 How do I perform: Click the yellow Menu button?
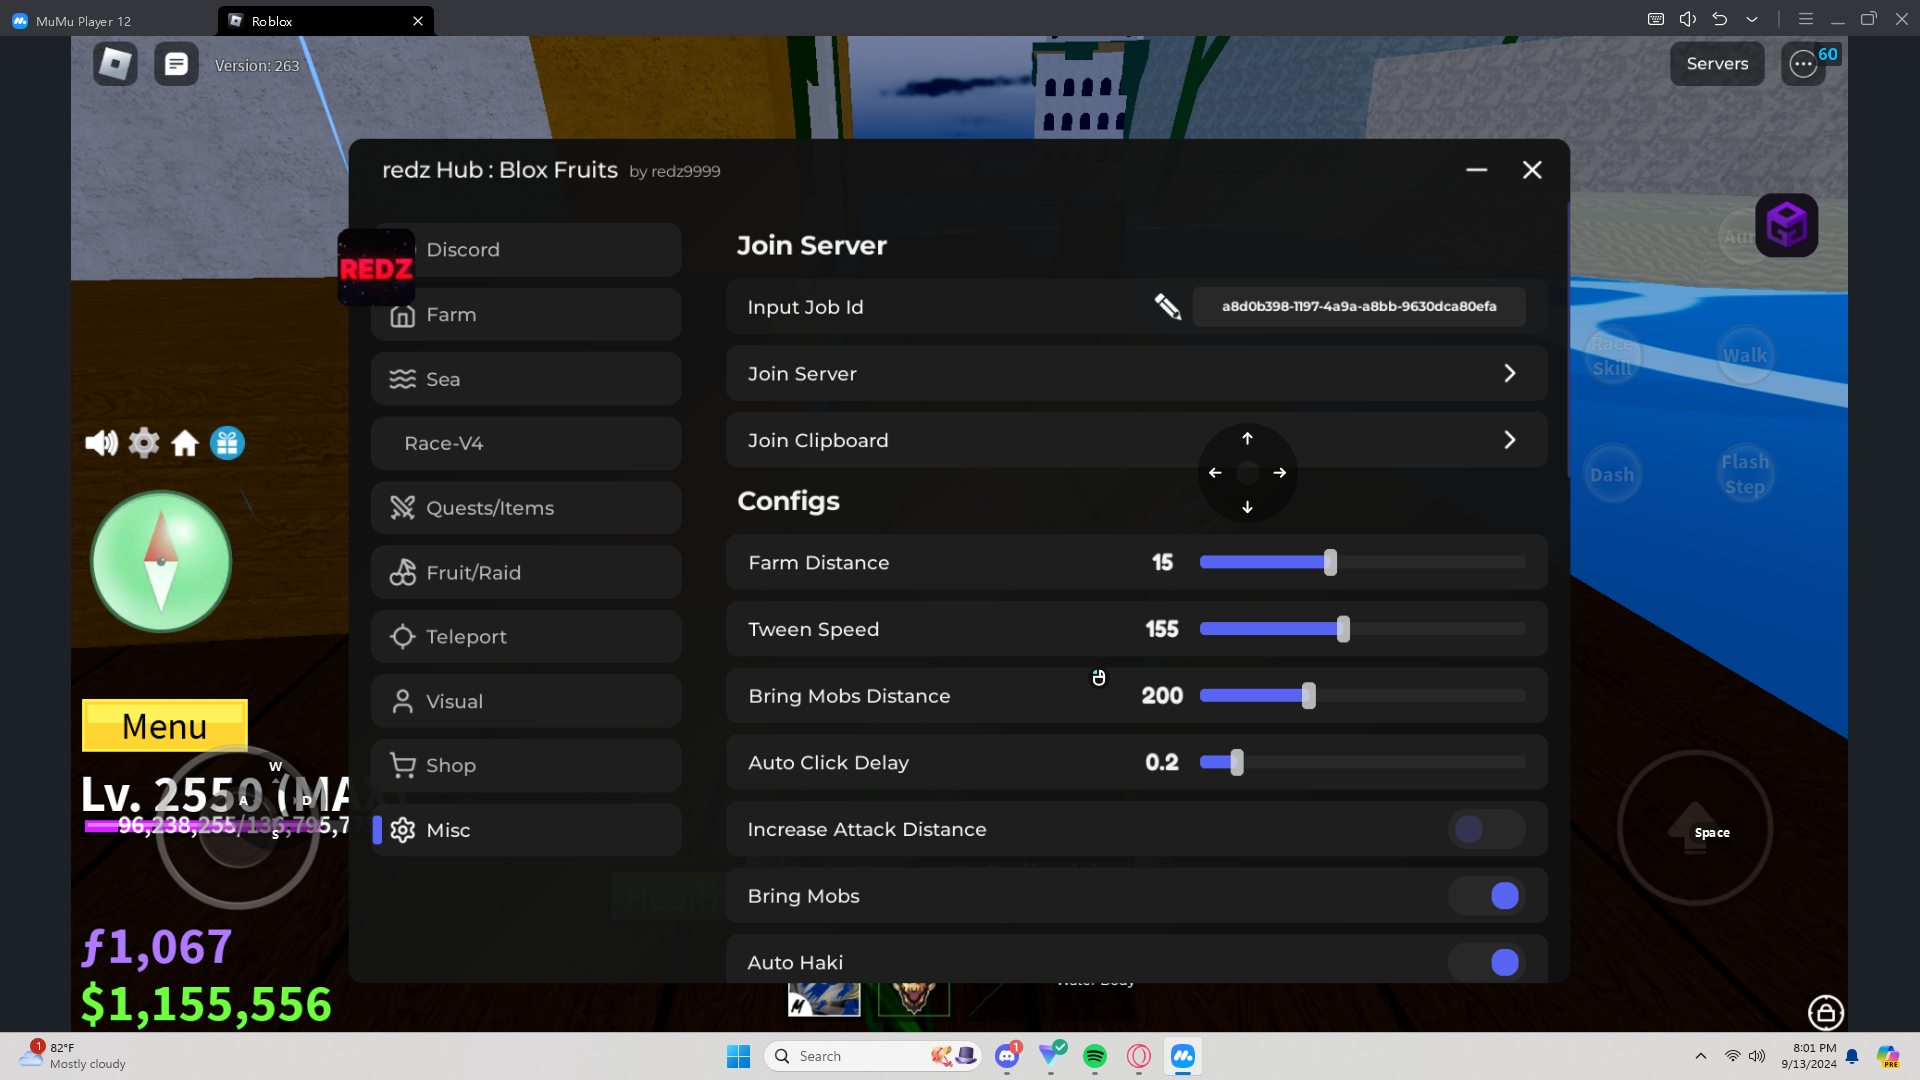tap(165, 726)
